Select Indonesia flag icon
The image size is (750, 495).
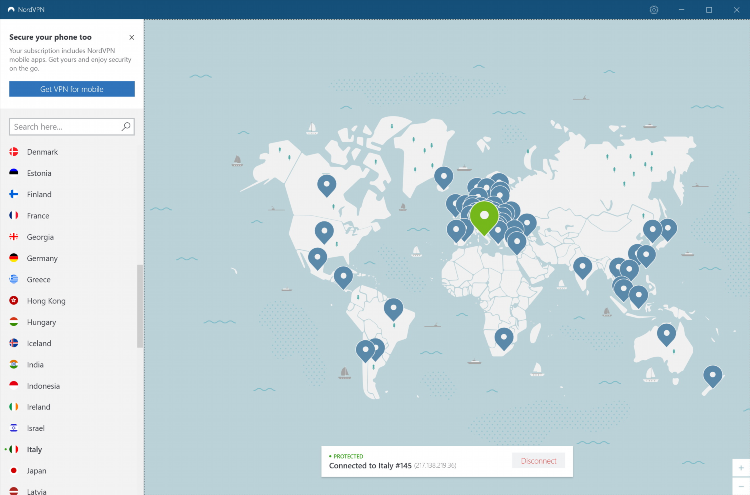coord(14,386)
